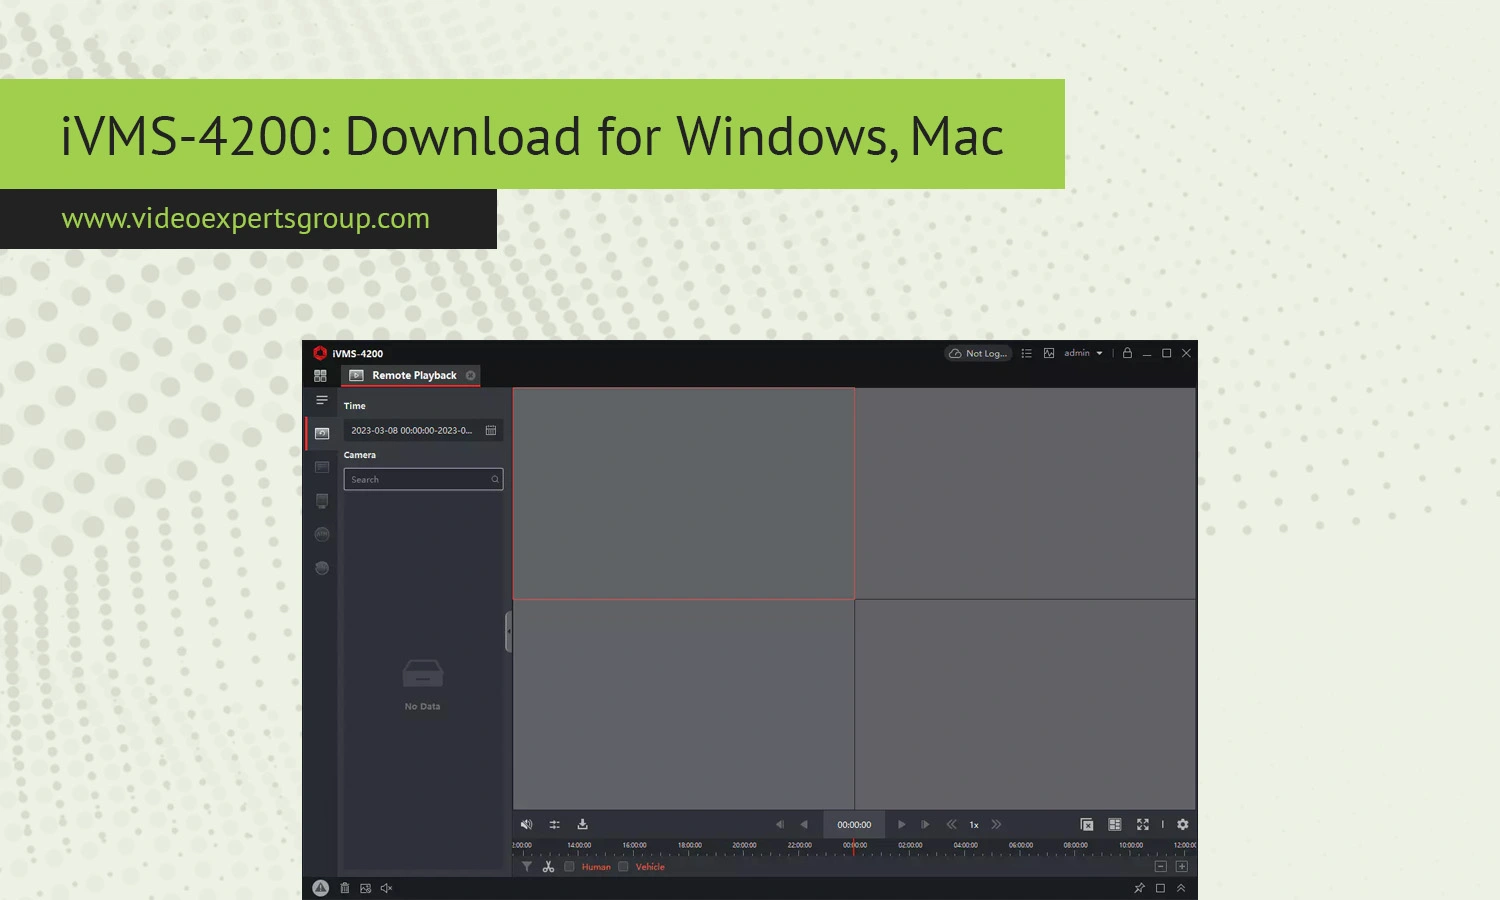The height and width of the screenshot is (900, 1500).
Task: Enable the Vehicle checkbox
Action: click(623, 867)
